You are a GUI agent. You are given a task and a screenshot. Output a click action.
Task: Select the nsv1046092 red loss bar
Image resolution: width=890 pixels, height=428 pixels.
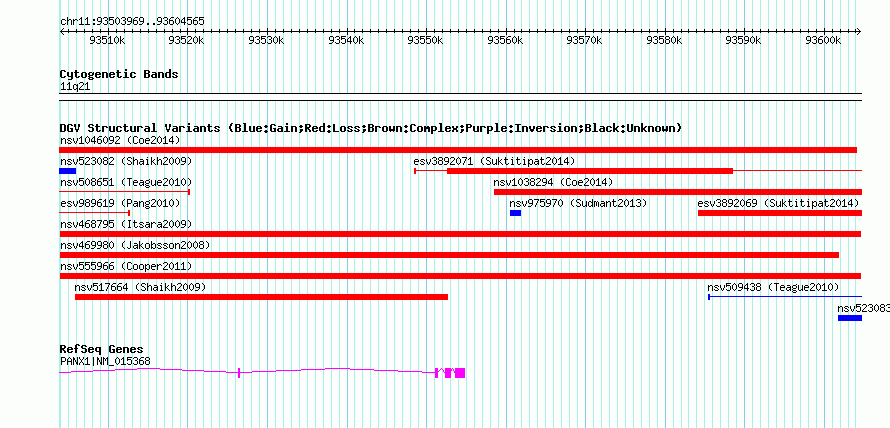pyautogui.click(x=458, y=150)
